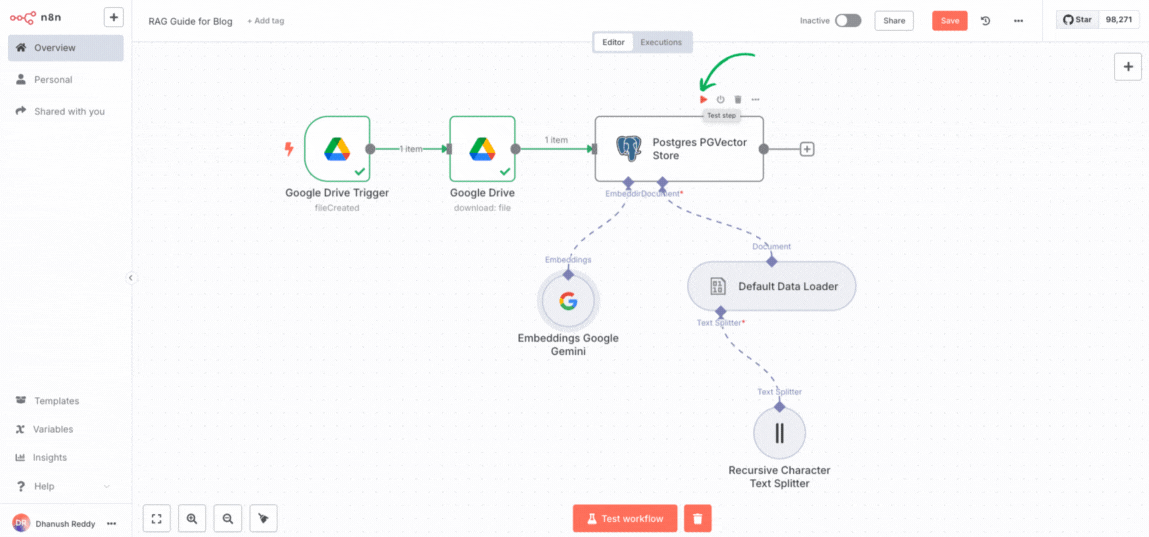Toggle the Inactive workflow switch
1149x537 pixels.
coord(847,21)
